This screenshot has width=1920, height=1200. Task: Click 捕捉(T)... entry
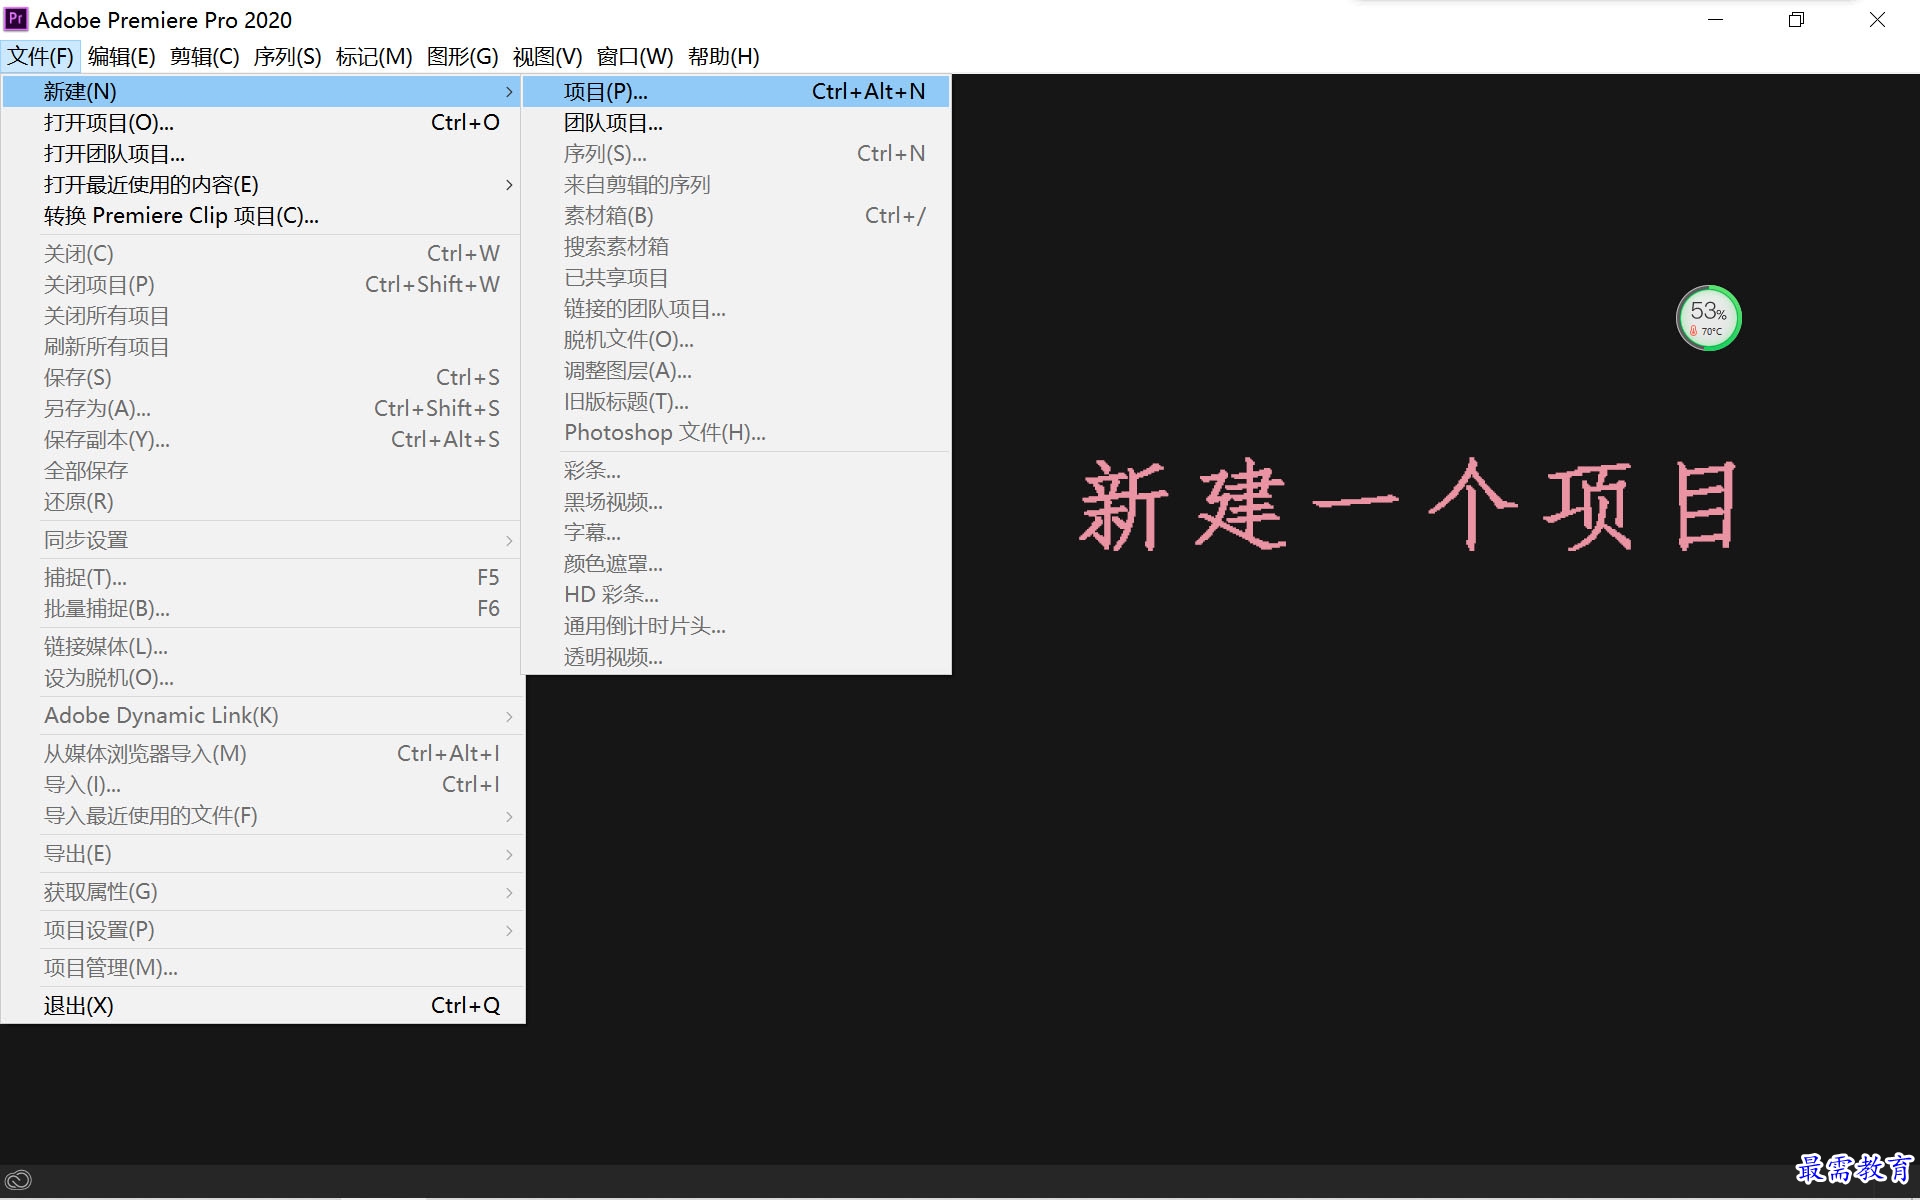click(262, 577)
